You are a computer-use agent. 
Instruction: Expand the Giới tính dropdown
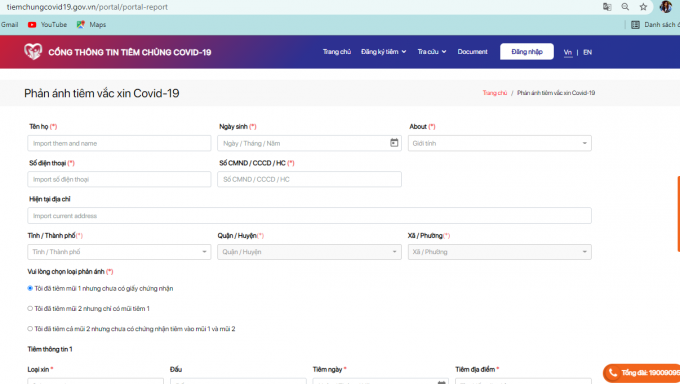coord(500,143)
